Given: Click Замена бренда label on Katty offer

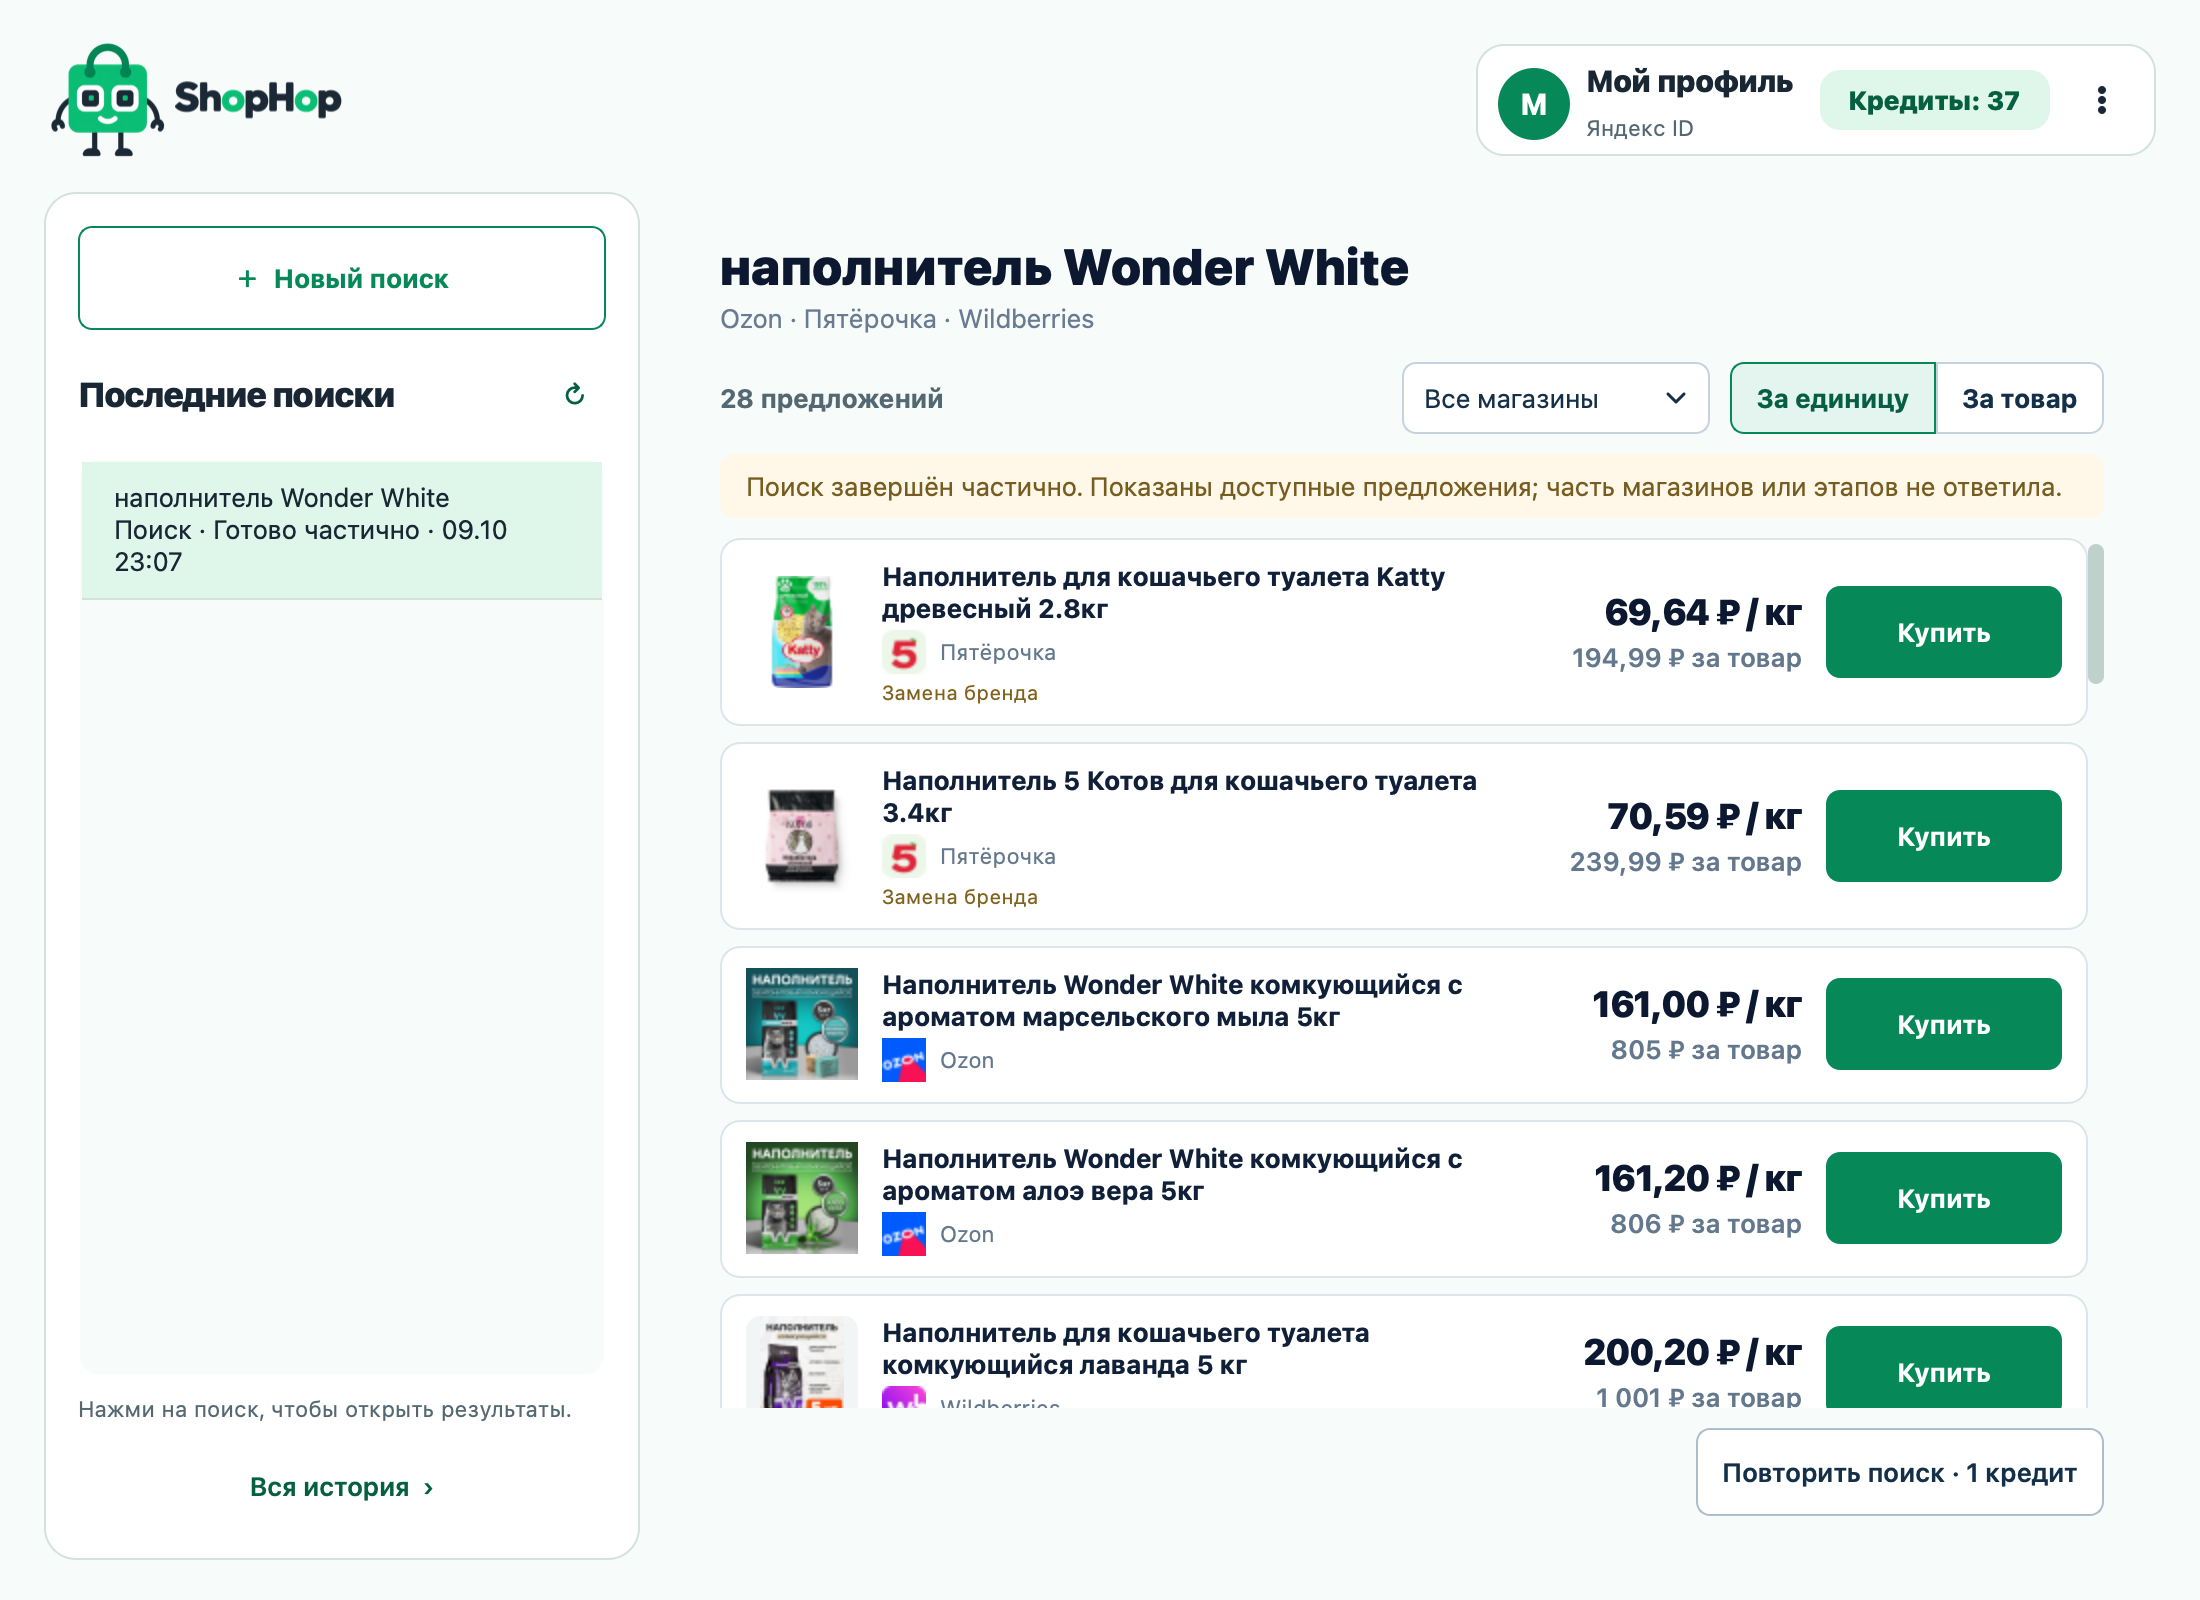Looking at the screenshot, I should pyautogui.click(x=959, y=693).
